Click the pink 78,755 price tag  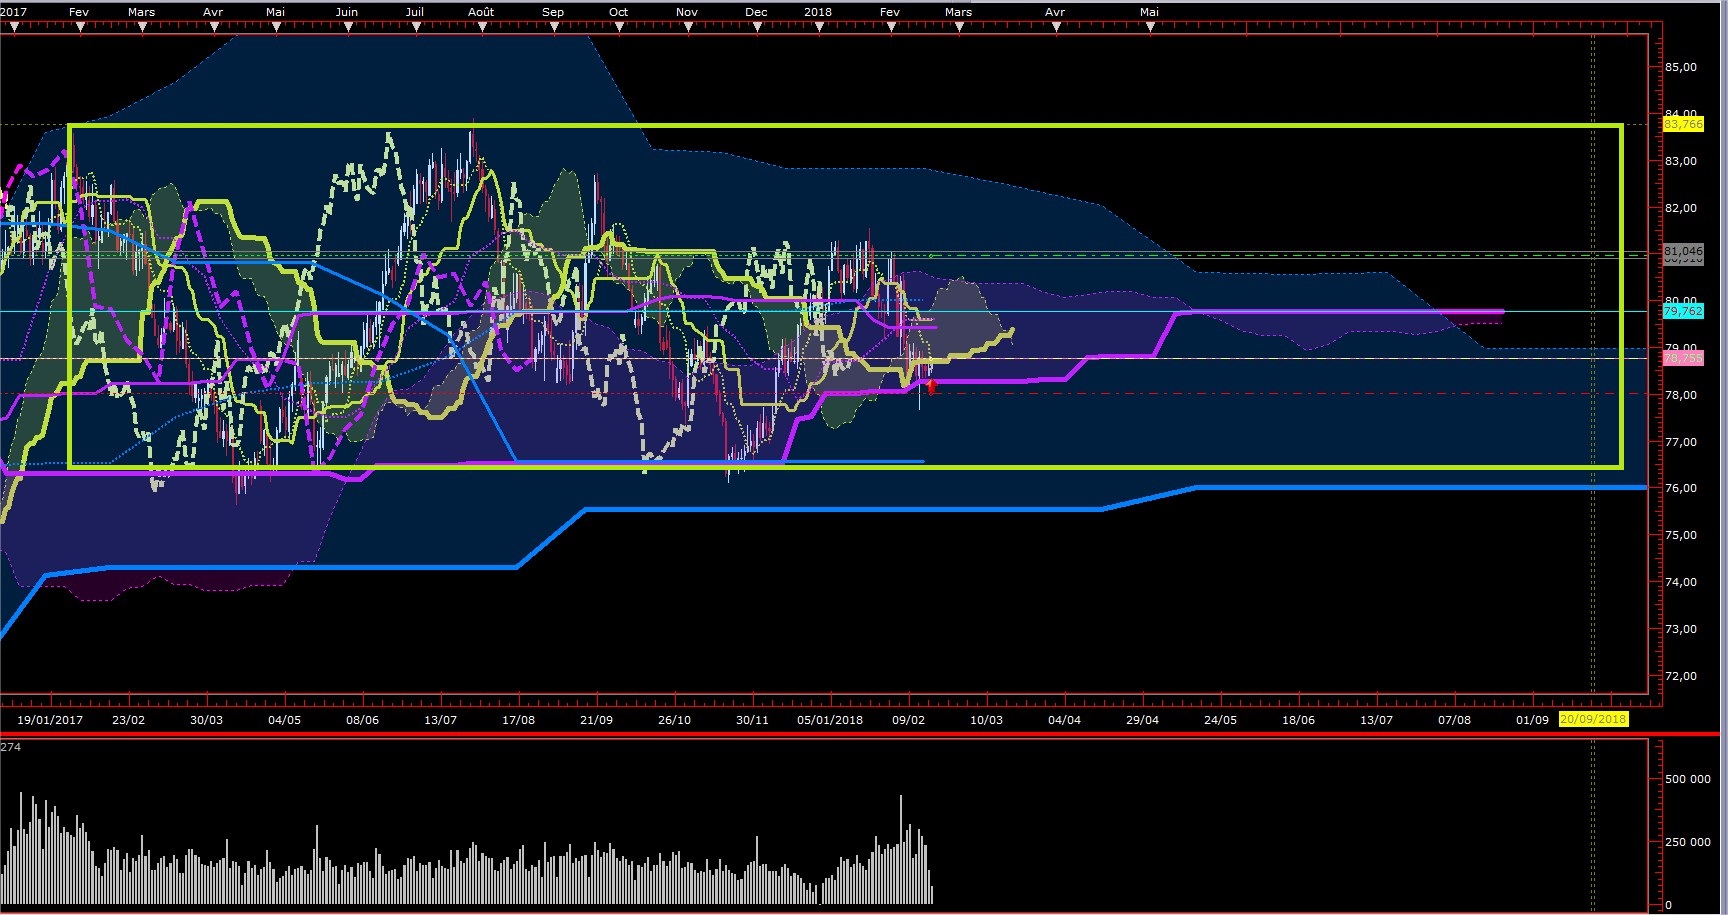tap(1683, 358)
